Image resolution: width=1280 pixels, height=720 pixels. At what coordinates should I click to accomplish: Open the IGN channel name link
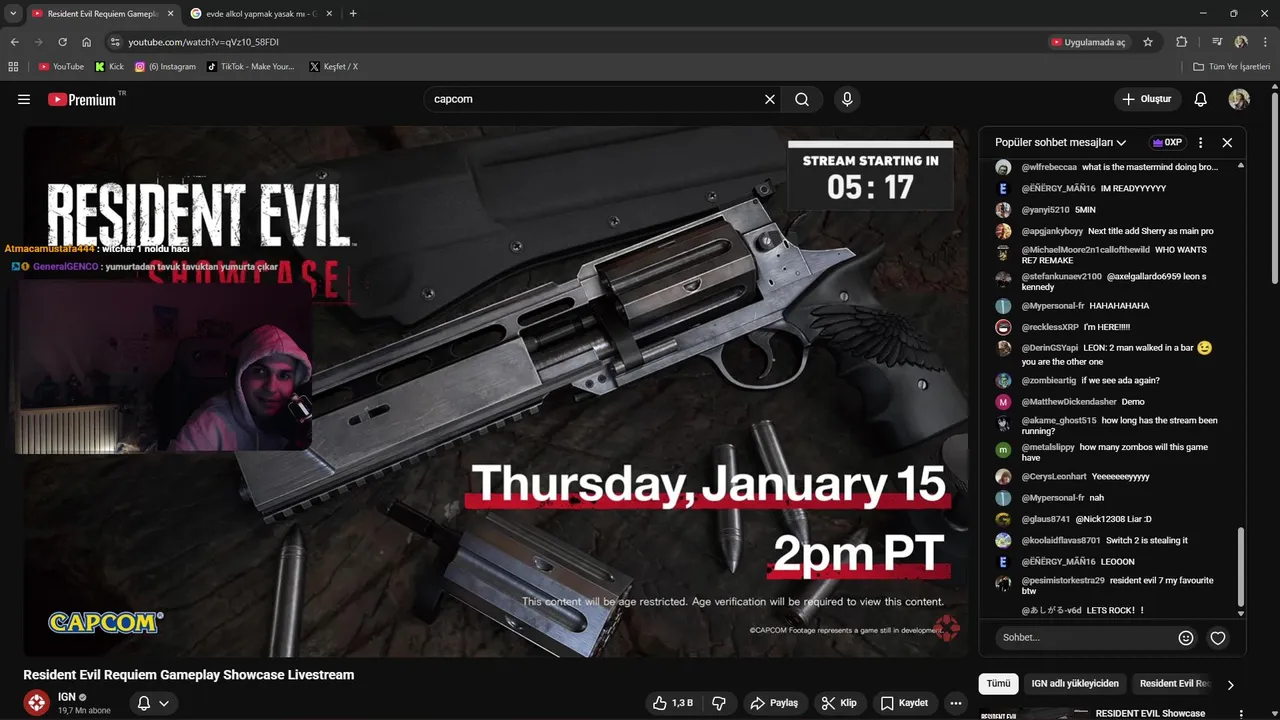click(x=67, y=697)
